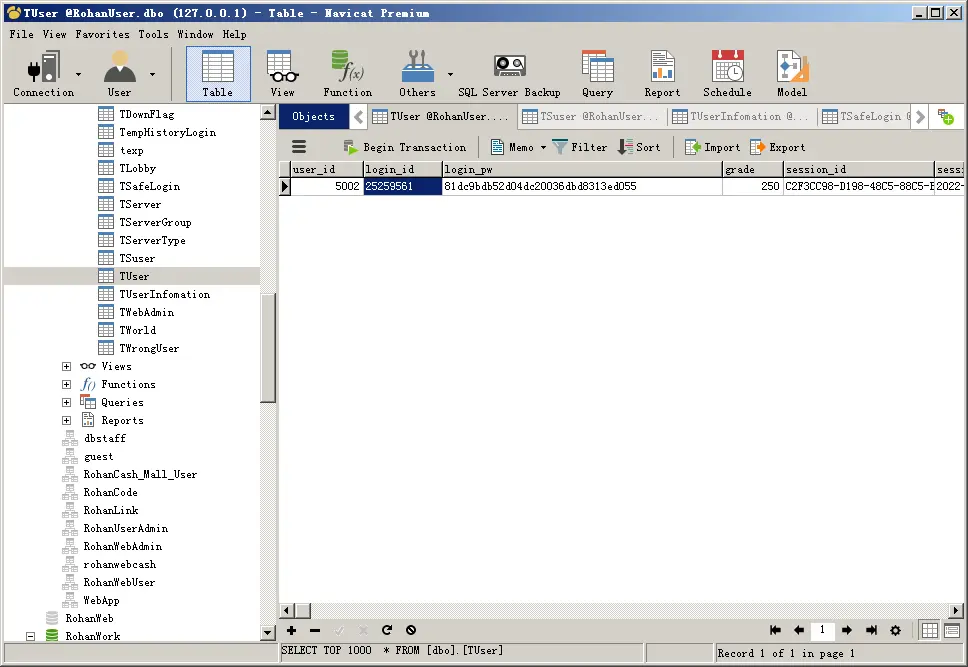The height and width of the screenshot is (667, 968).
Task: Open the Schedule tool
Action: tap(727, 74)
